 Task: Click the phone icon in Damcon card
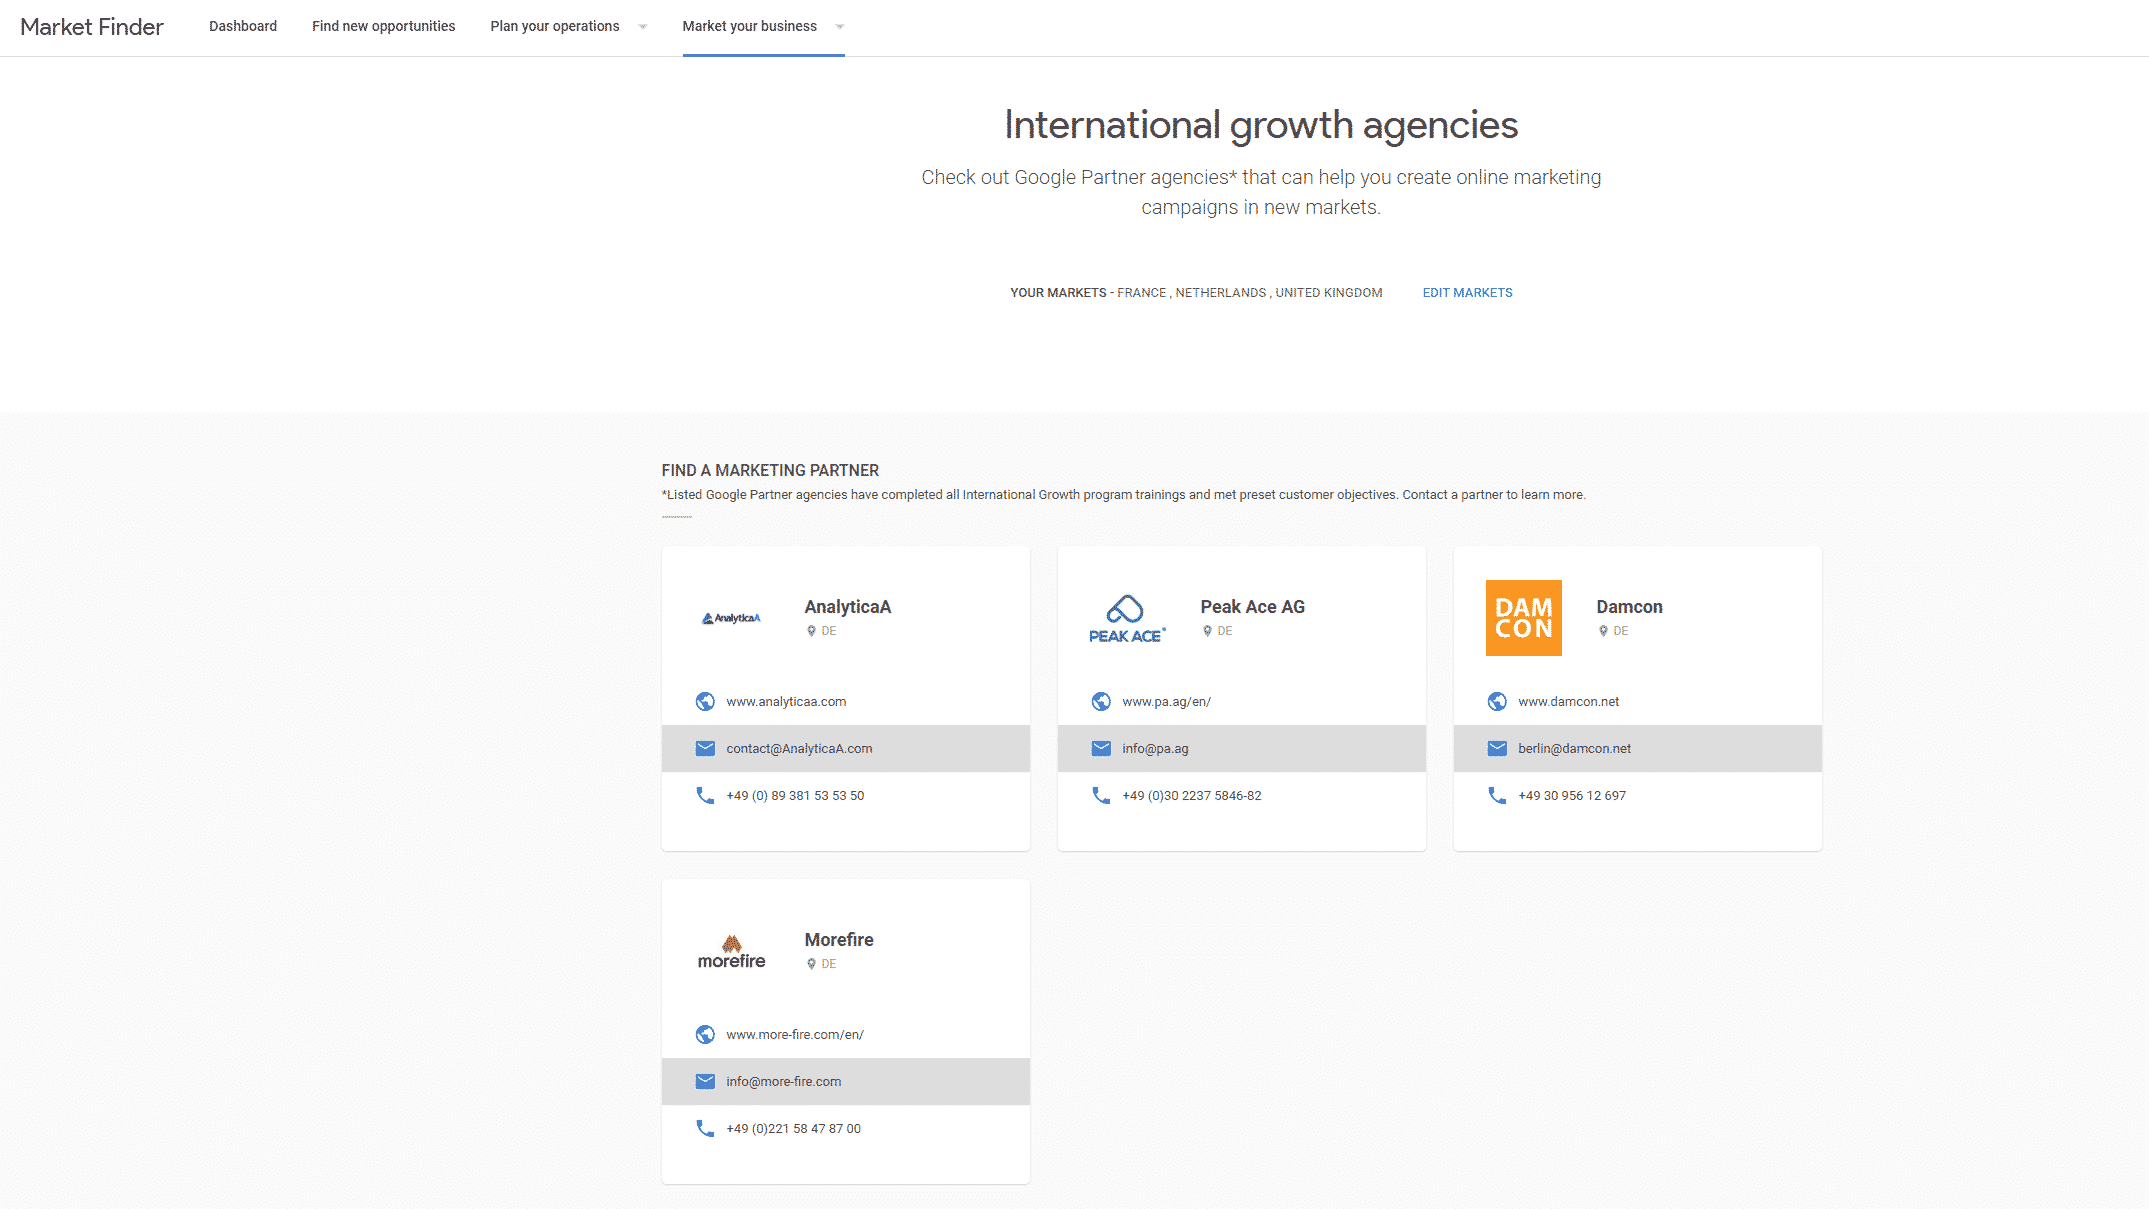pyautogui.click(x=1497, y=796)
